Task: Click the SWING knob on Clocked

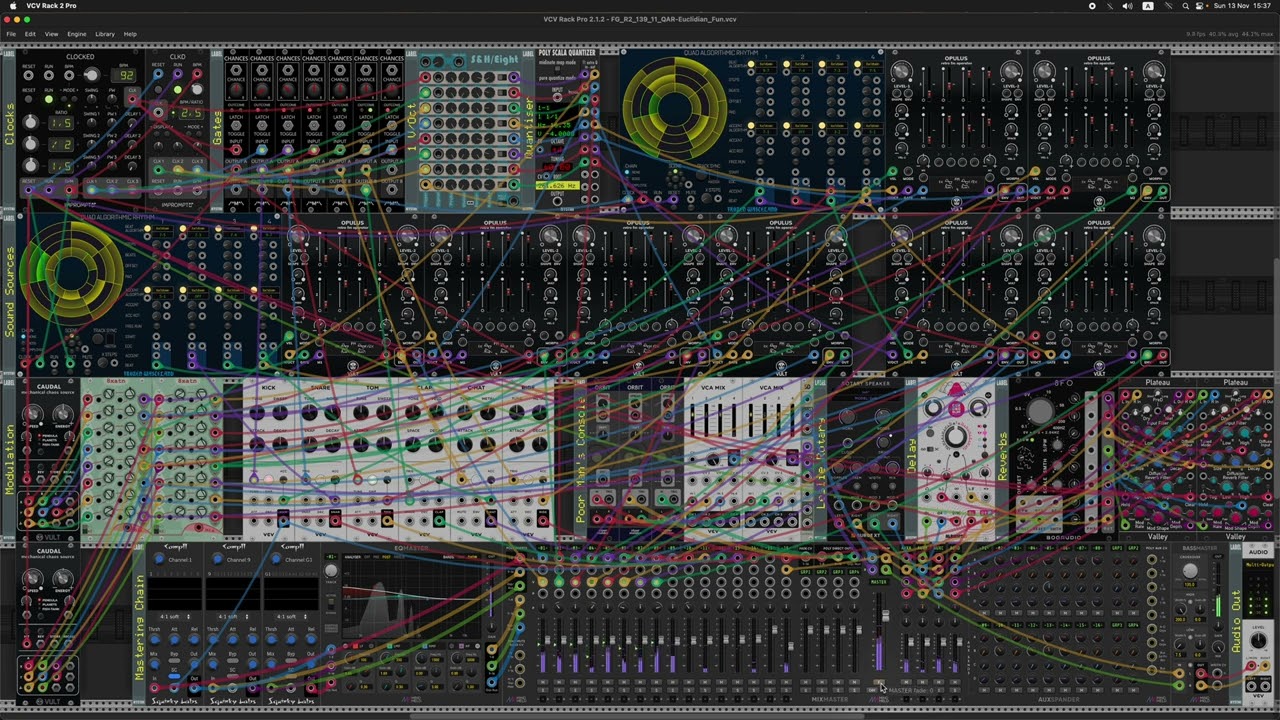Action: coord(92,100)
